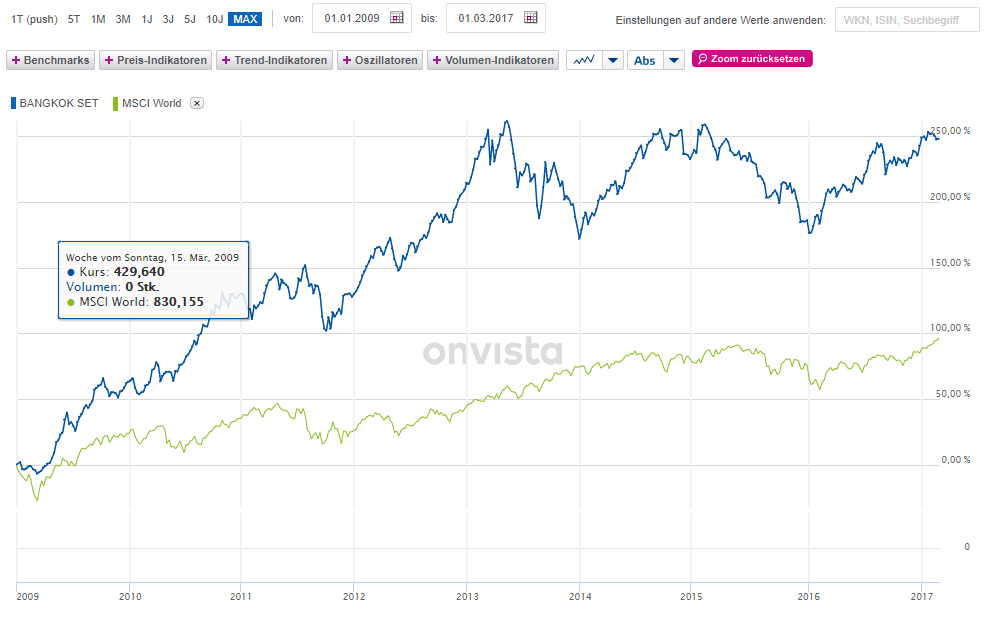Viewport: 992px width, 620px height.
Task: Select the 3M time range
Action: [123, 19]
